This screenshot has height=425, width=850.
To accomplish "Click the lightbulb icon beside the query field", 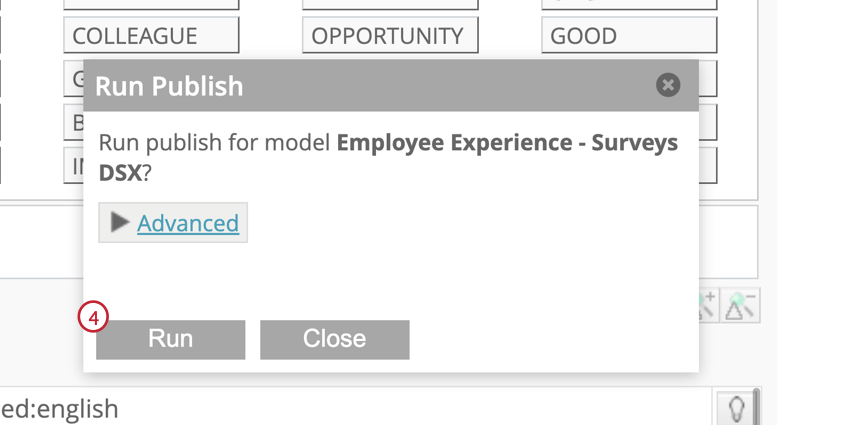I will [x=736, y=408].
